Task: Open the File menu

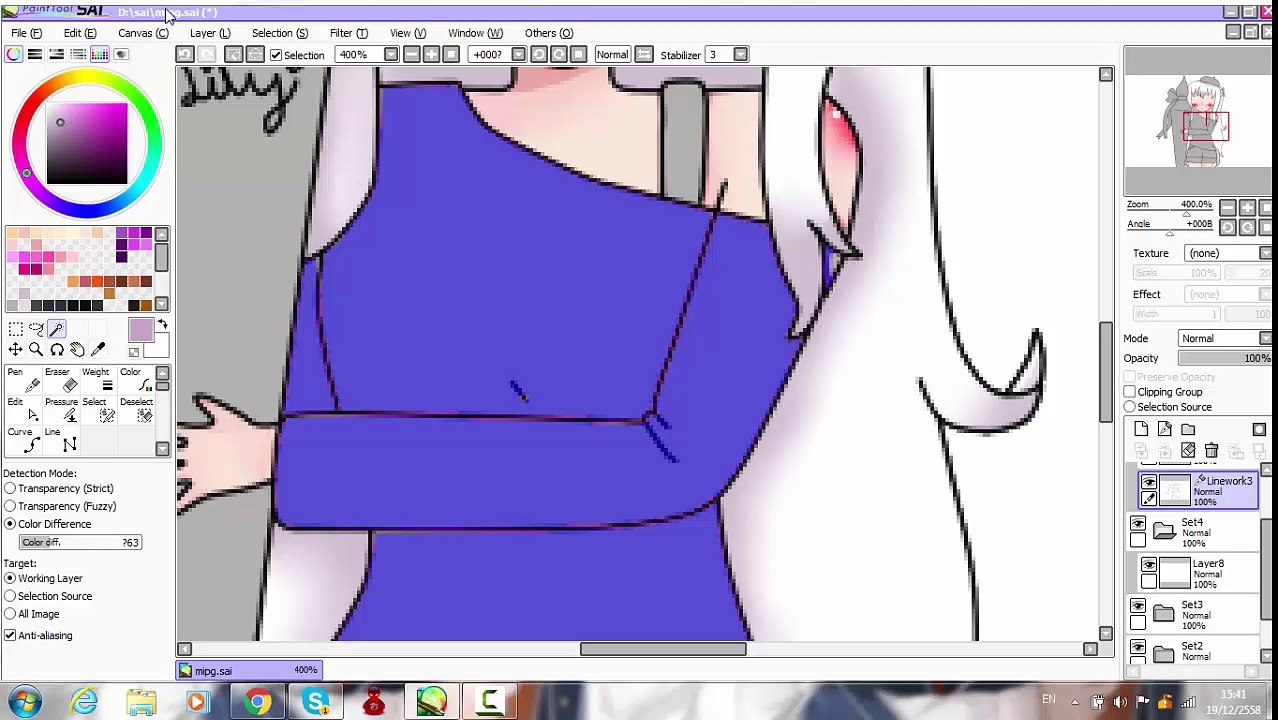Action: pyautogui.click(x=26, y=33)
